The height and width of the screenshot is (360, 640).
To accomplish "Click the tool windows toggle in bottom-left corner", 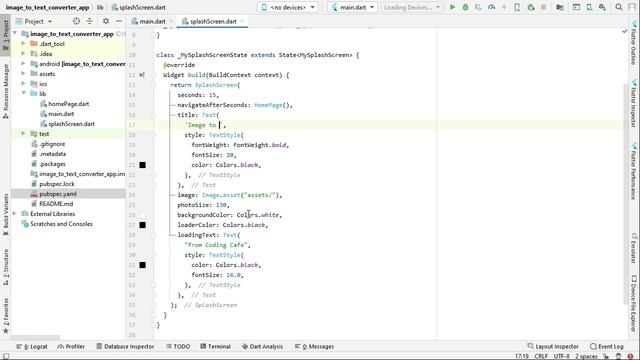I will (6, 356).
